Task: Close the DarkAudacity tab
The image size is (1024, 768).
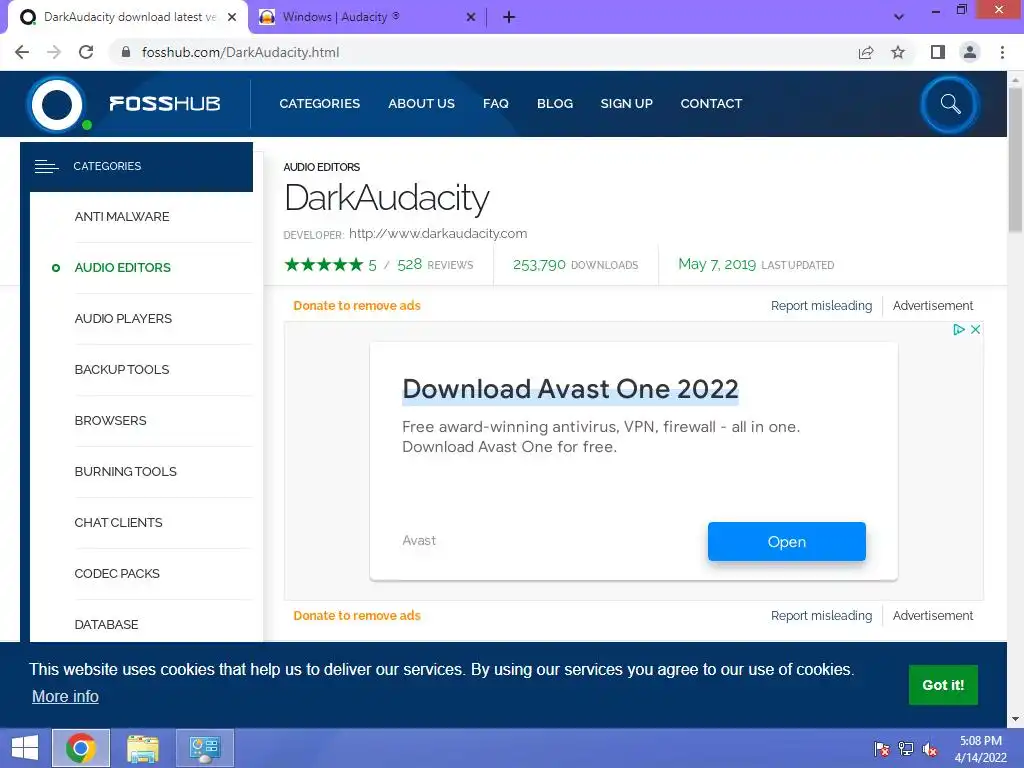Action: (232, 17)
